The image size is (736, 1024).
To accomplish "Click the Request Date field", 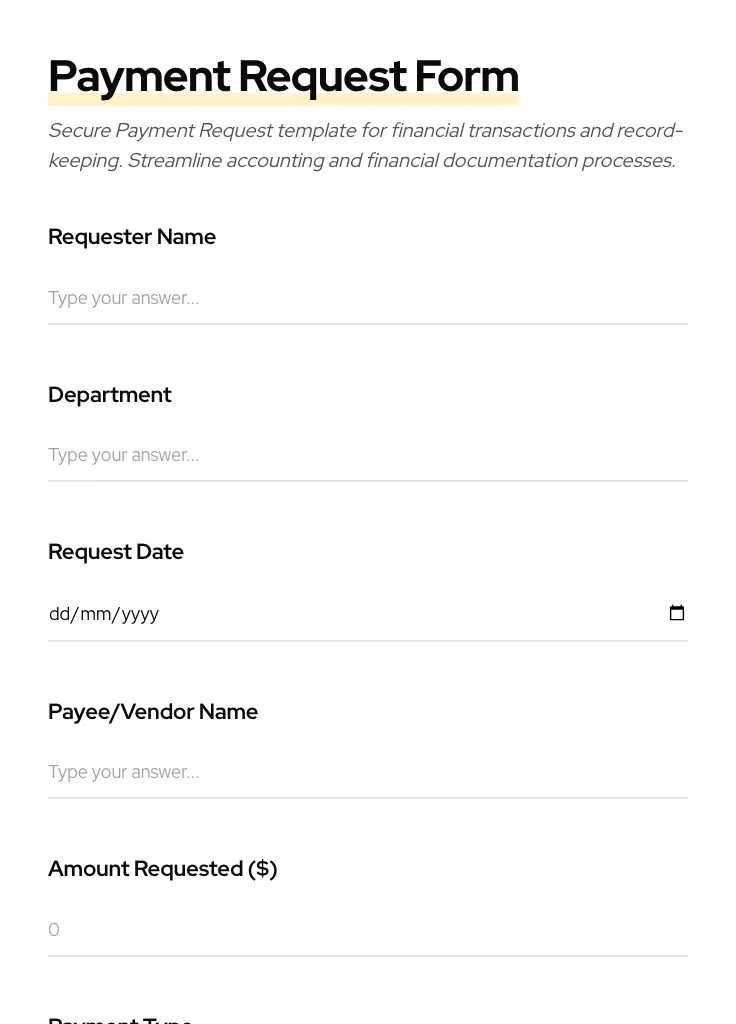I will click(300, 614).
